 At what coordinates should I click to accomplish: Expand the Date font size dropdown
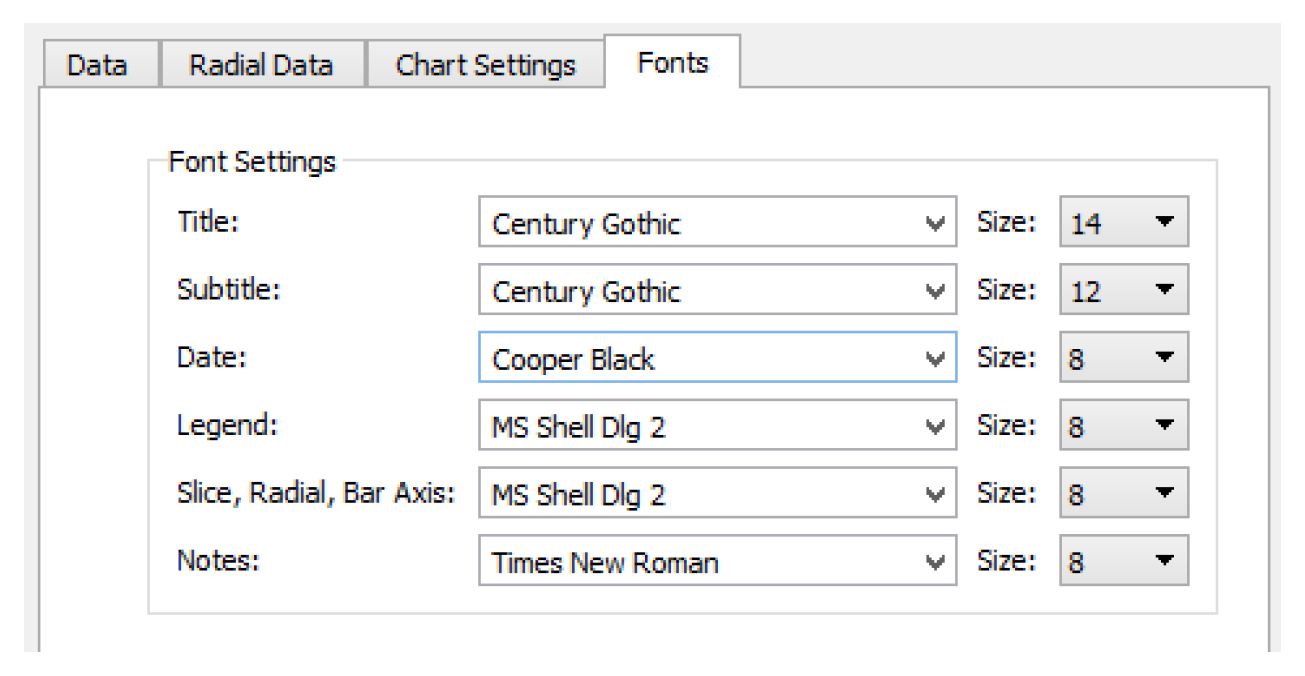pyautogui.click(x=1123, y=359)
